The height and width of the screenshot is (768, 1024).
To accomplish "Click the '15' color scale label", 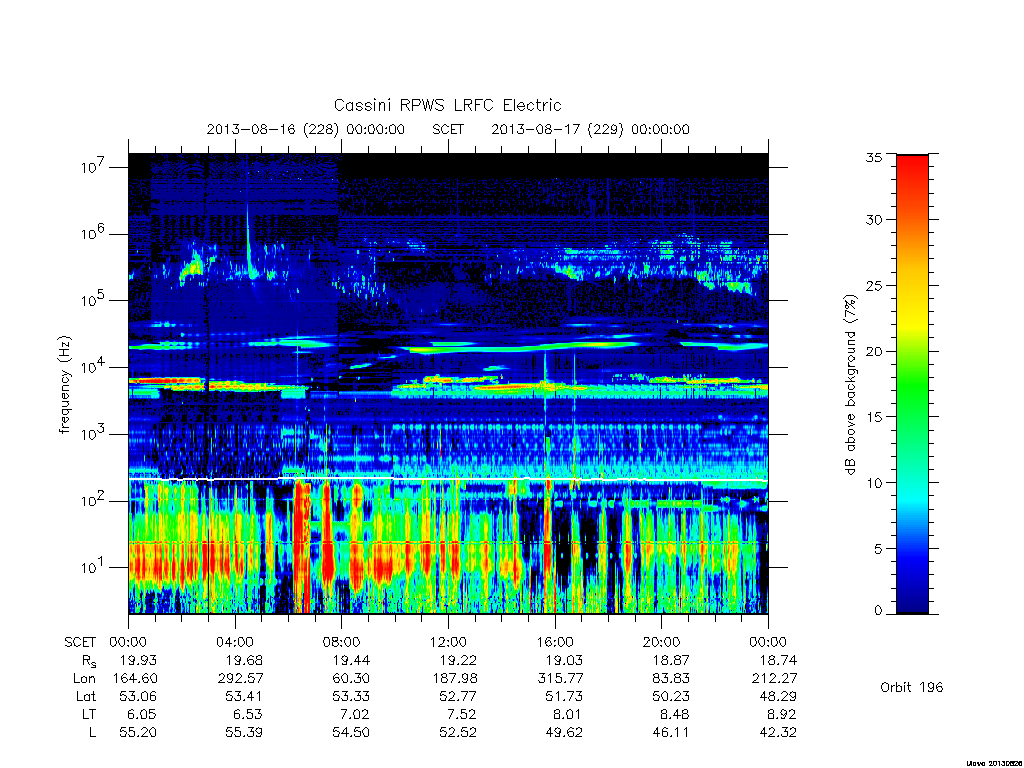I will pos(874,417).
